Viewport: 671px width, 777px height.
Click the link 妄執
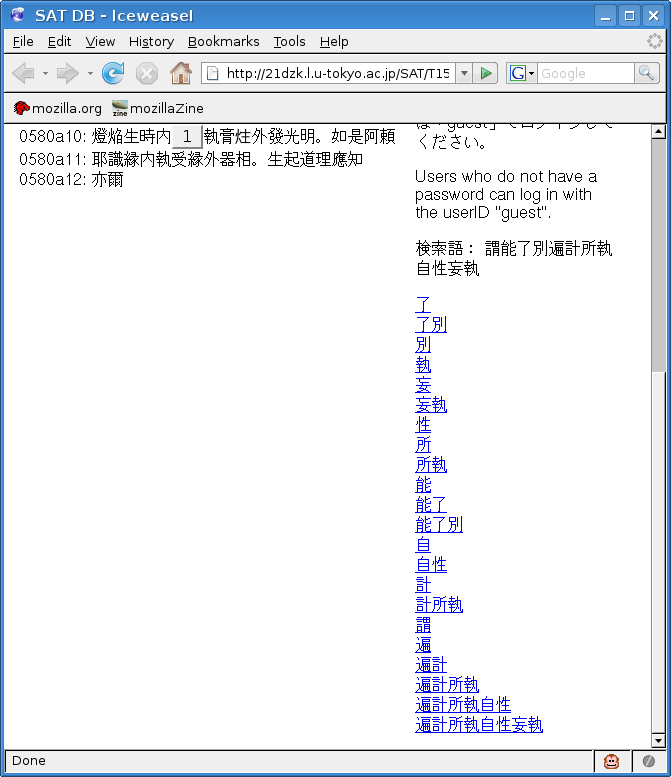431,404
